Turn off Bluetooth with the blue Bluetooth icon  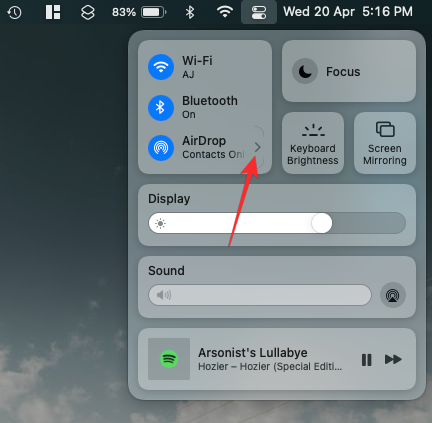click(161, 107)
